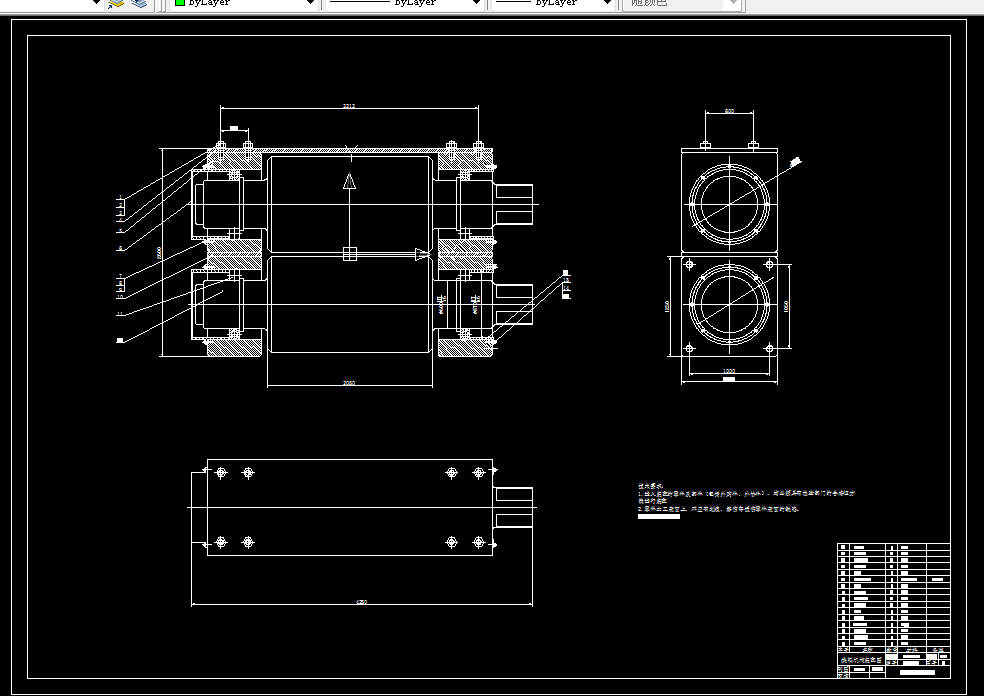Image resolution: width=984 pixels, height=696 pixels.
Task: Click the UCS X-axis arrowhead pointing right
Action: [x=423, y=254]
